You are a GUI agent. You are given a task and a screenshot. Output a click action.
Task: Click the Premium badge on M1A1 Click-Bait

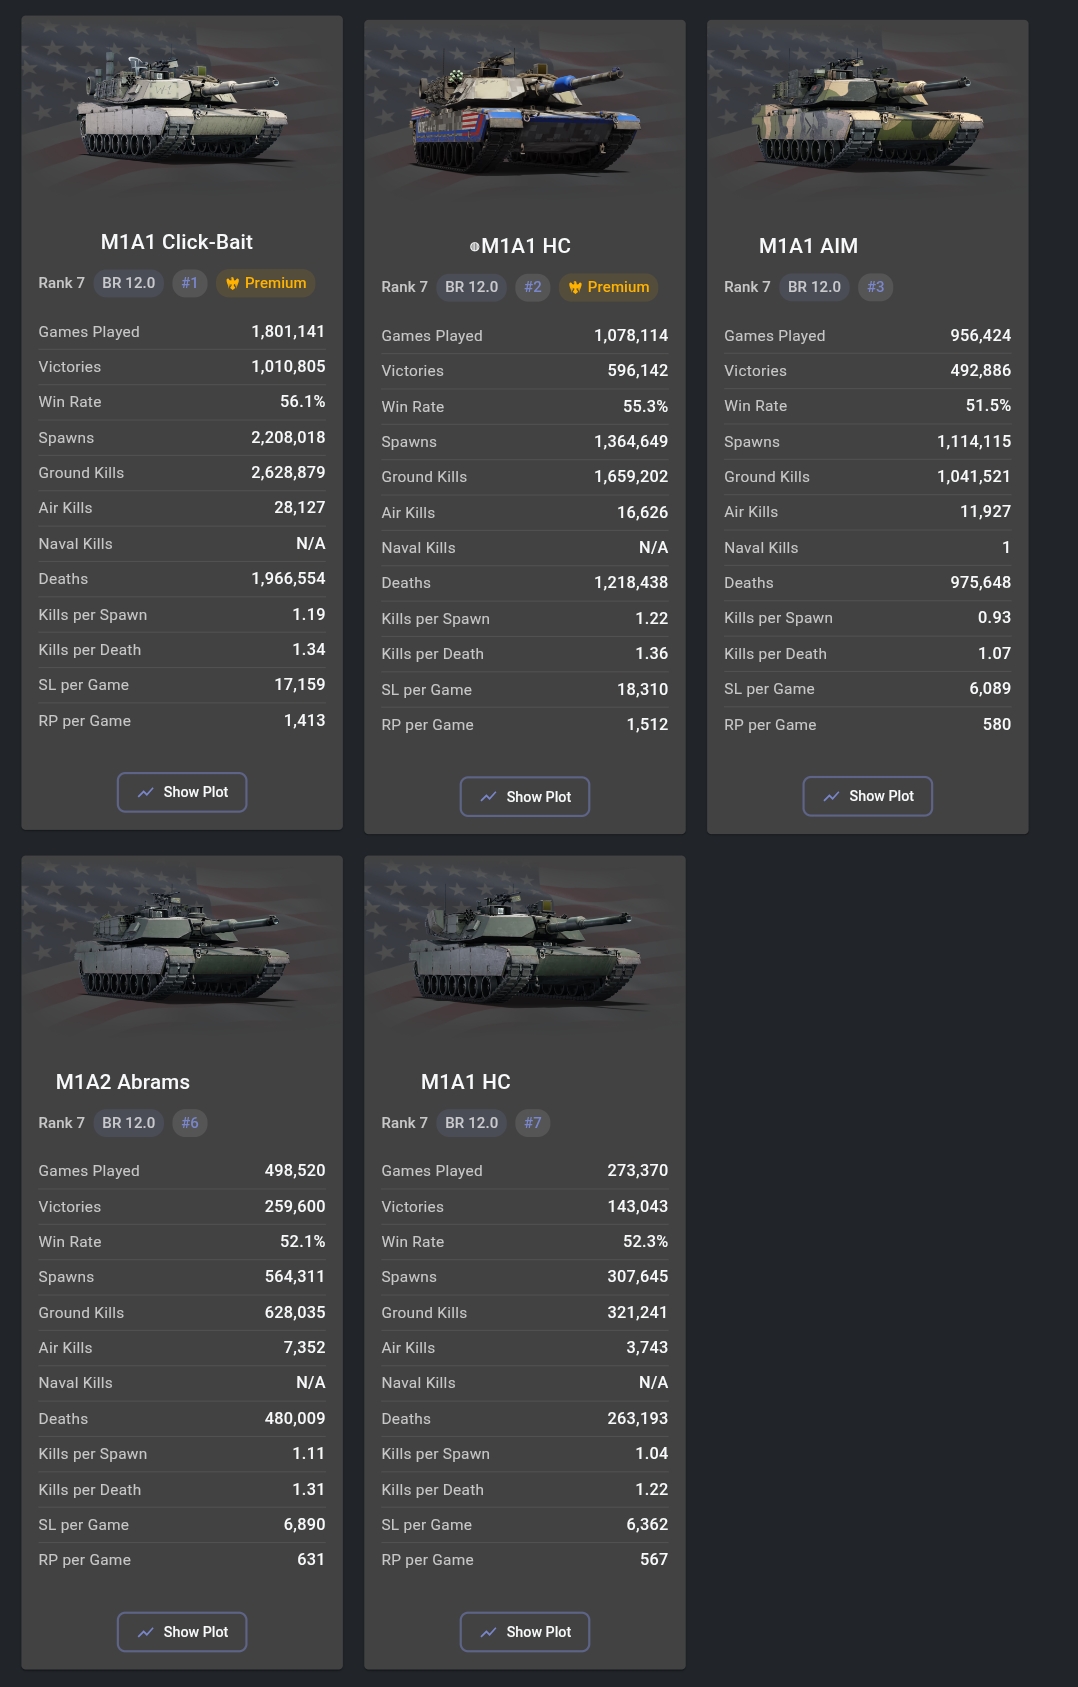pos(266,283)
